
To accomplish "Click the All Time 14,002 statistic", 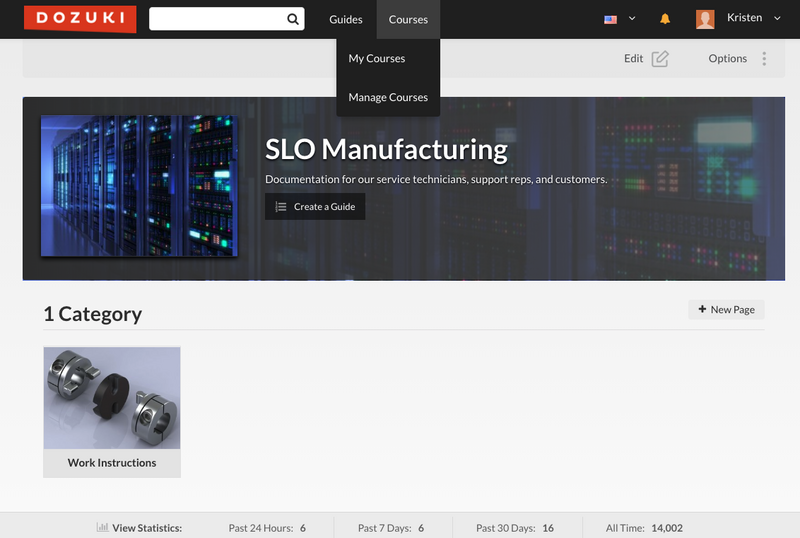I will tap(644, 528).
